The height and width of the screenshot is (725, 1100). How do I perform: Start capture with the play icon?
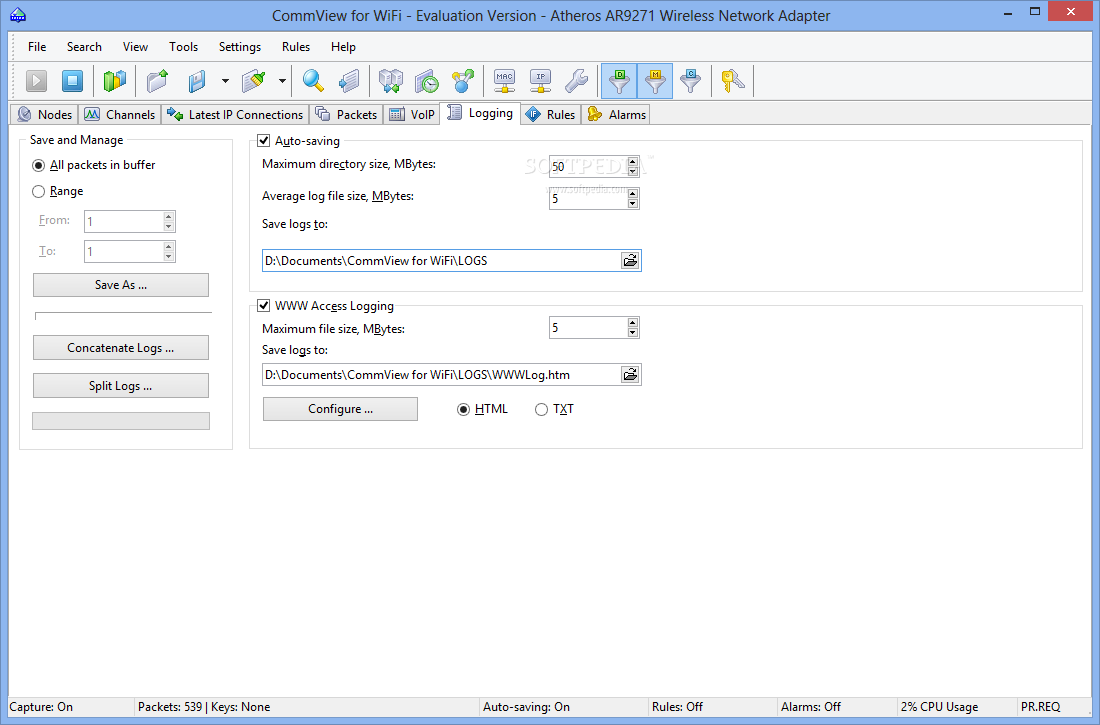[36, 81]
